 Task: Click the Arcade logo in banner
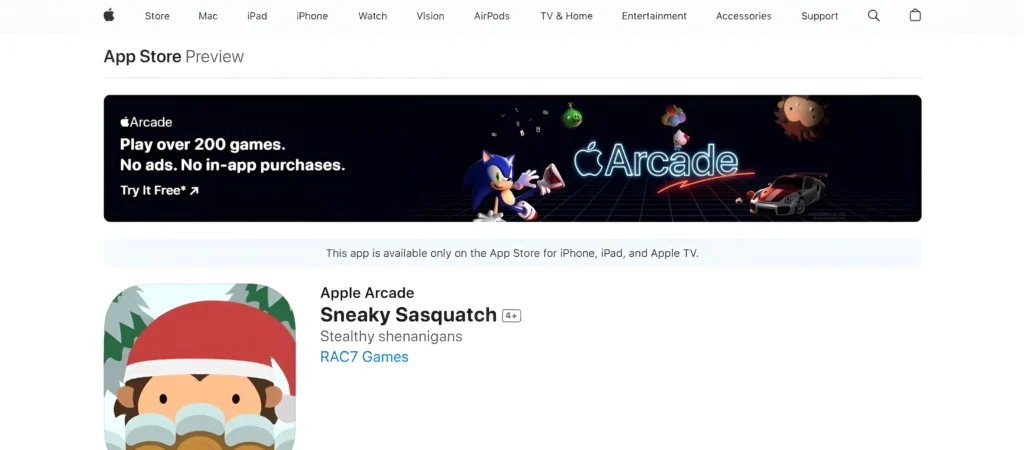[x=146, y=122]
